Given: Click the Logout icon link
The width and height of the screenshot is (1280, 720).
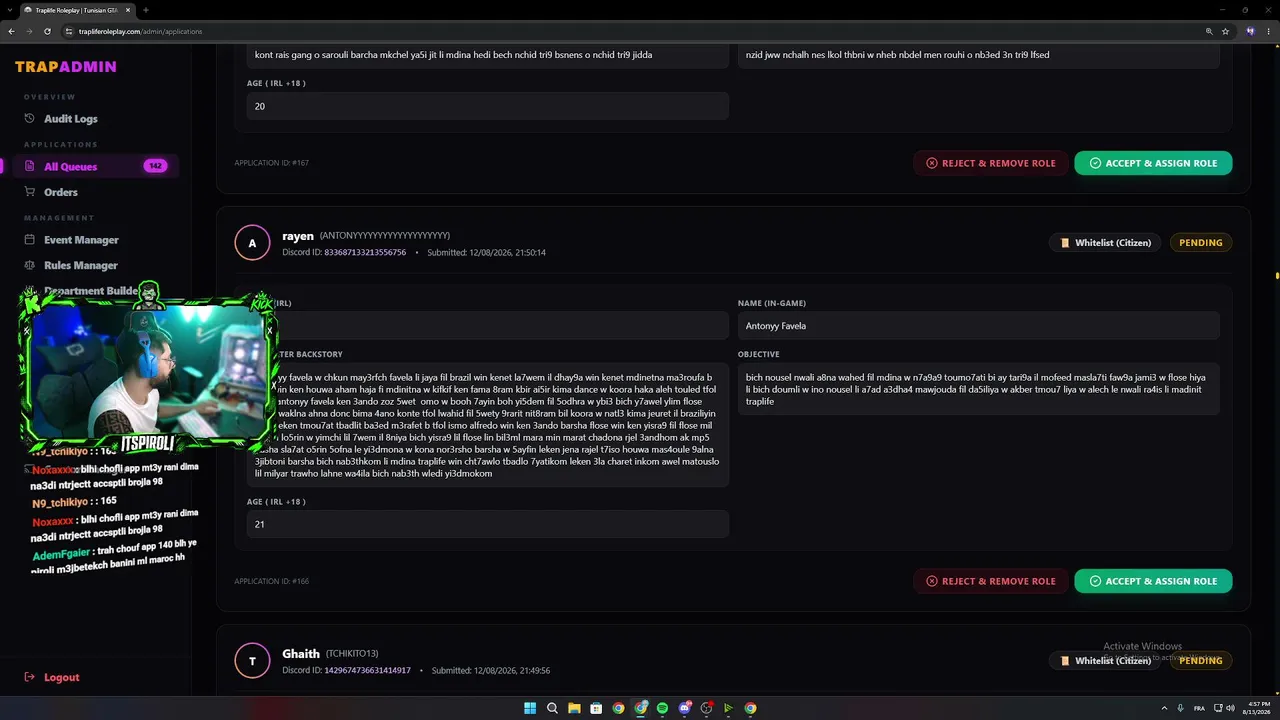Looking at the screenshot, I should tap(30, 677).
